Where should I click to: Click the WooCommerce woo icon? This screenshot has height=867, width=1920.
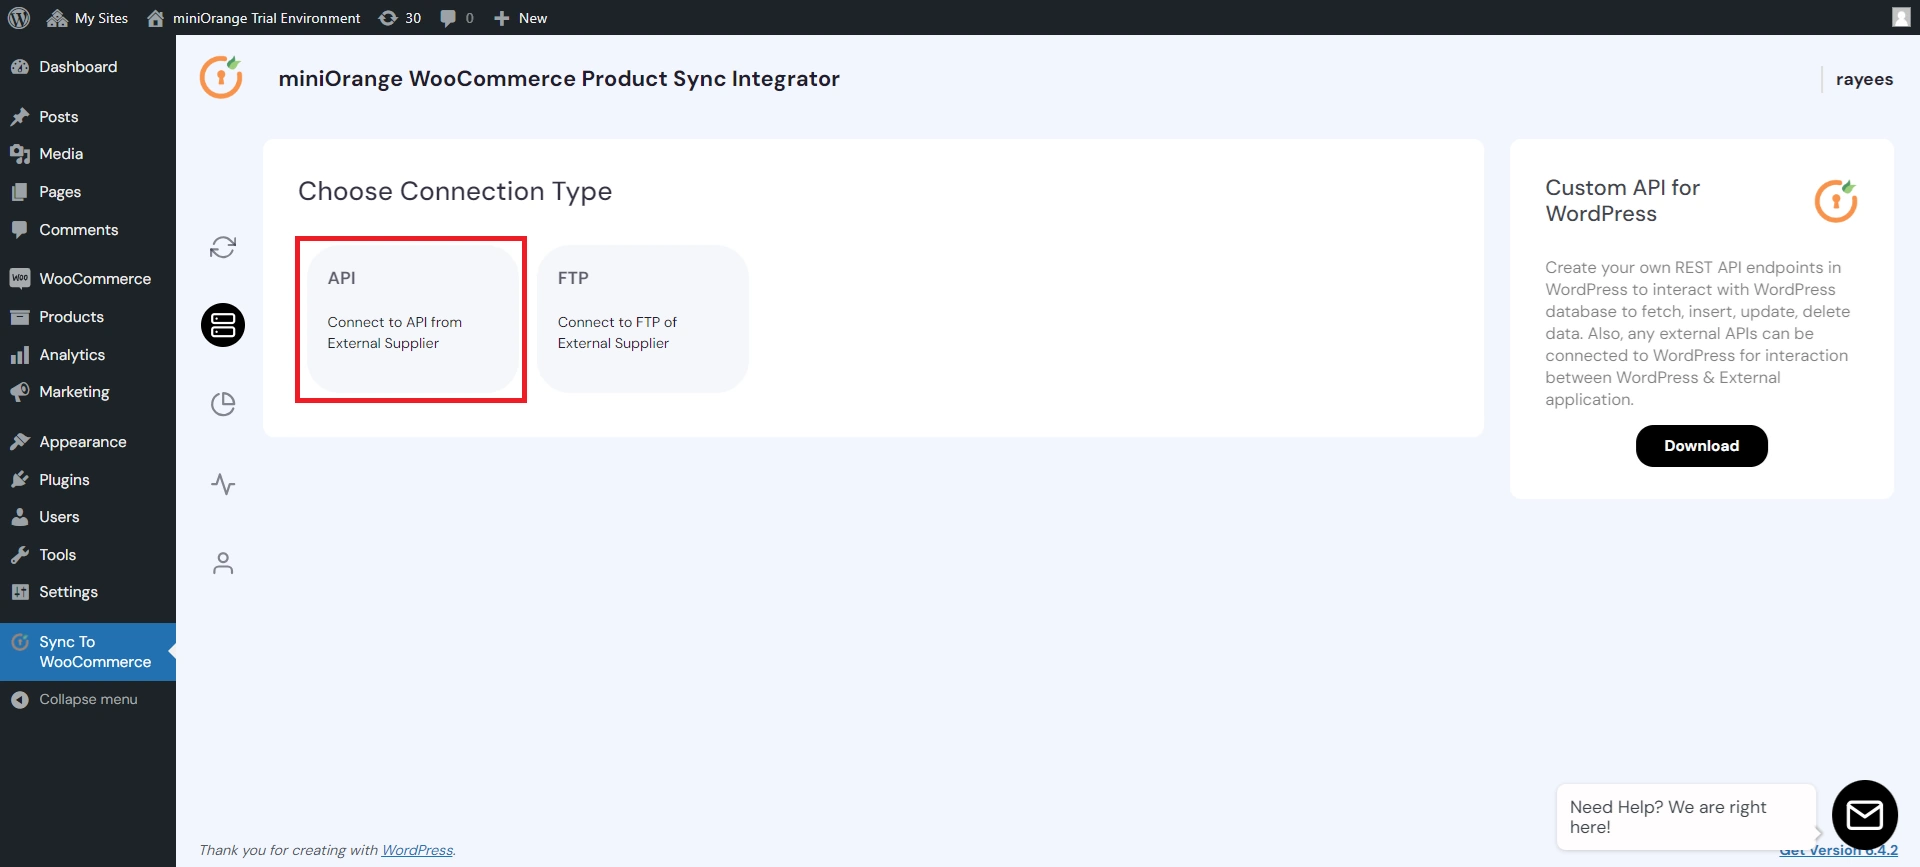coord(20,279)
